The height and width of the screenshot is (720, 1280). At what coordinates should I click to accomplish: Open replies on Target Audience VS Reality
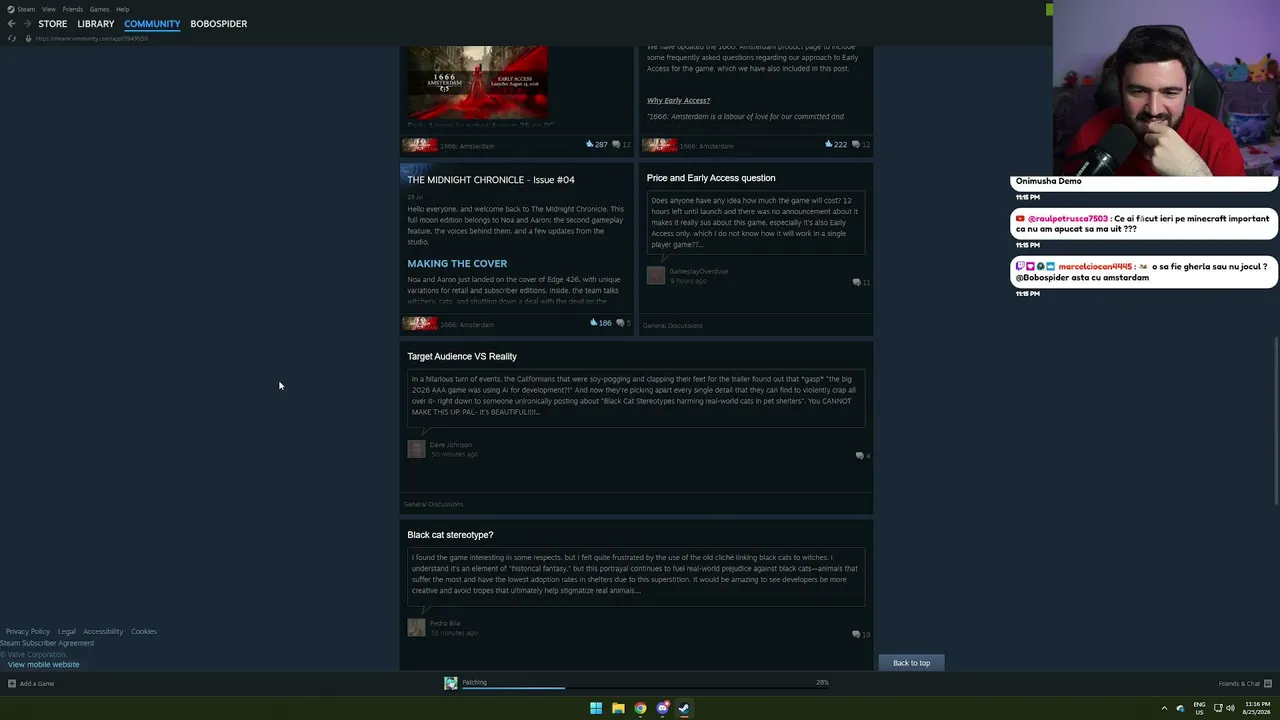pyautogui.click(x=862, y=456)
